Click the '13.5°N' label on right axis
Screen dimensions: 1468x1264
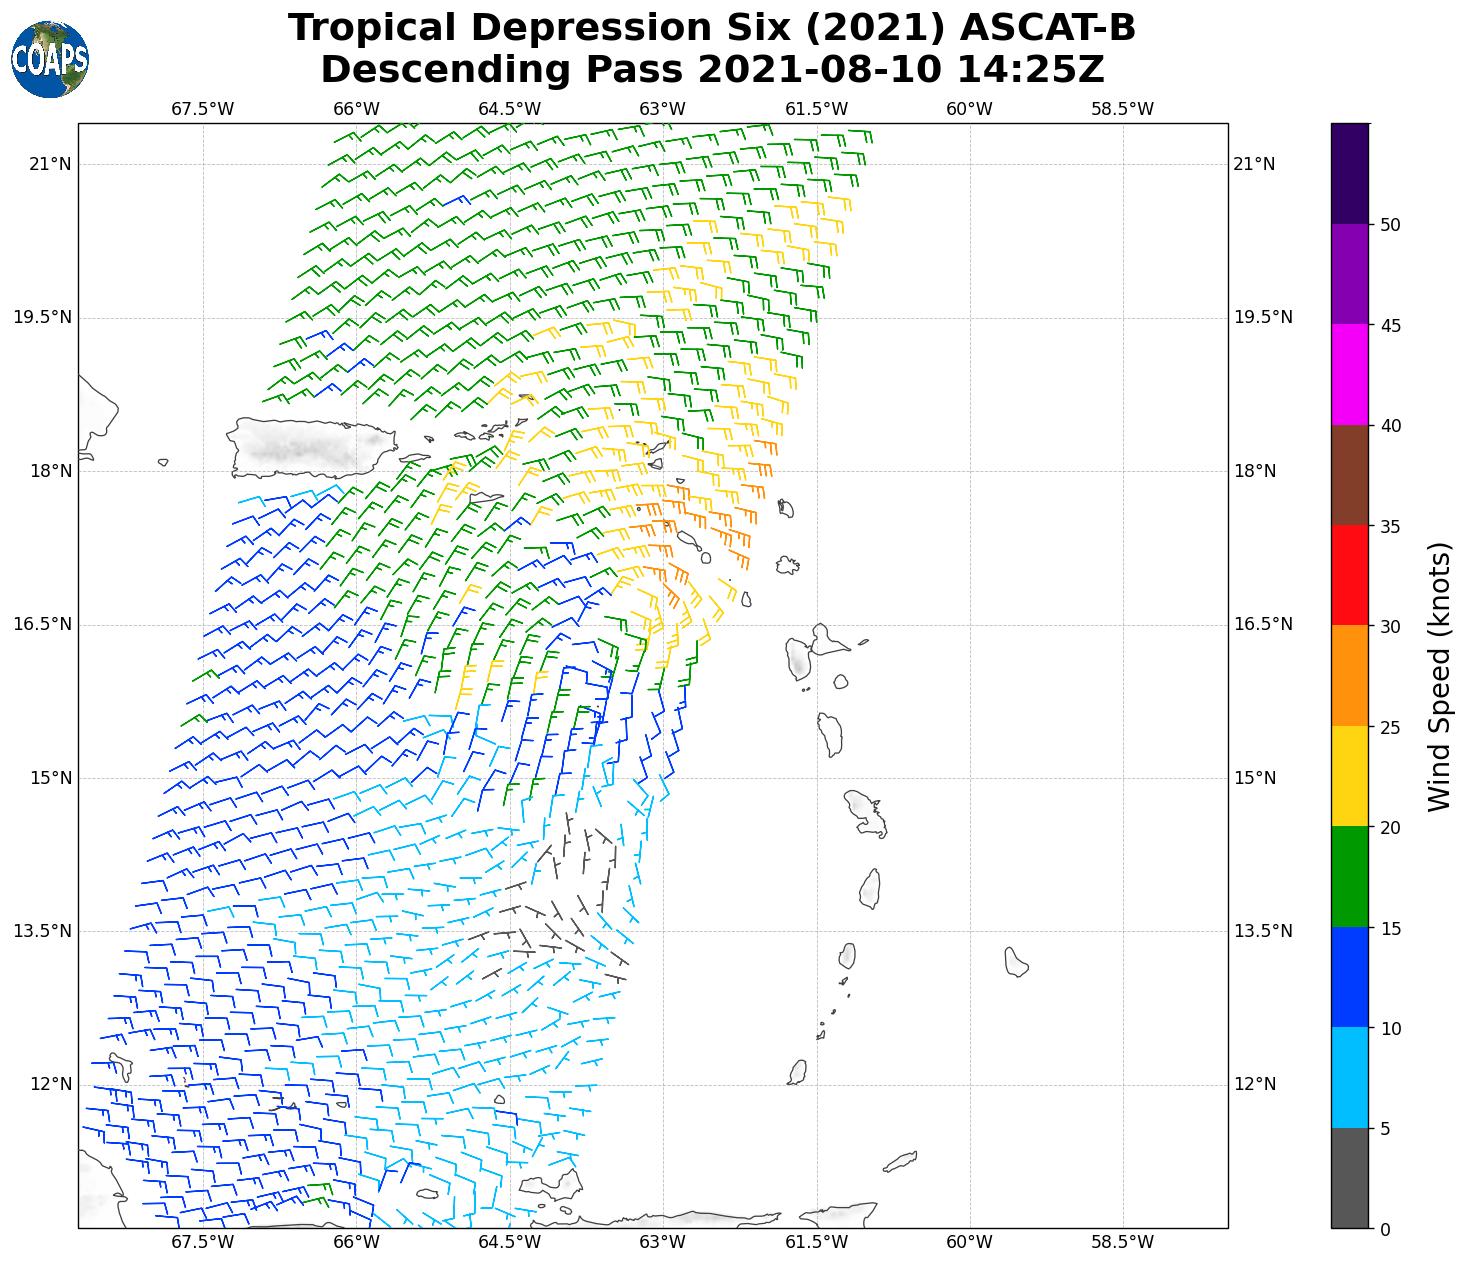tap(1263, 931)
